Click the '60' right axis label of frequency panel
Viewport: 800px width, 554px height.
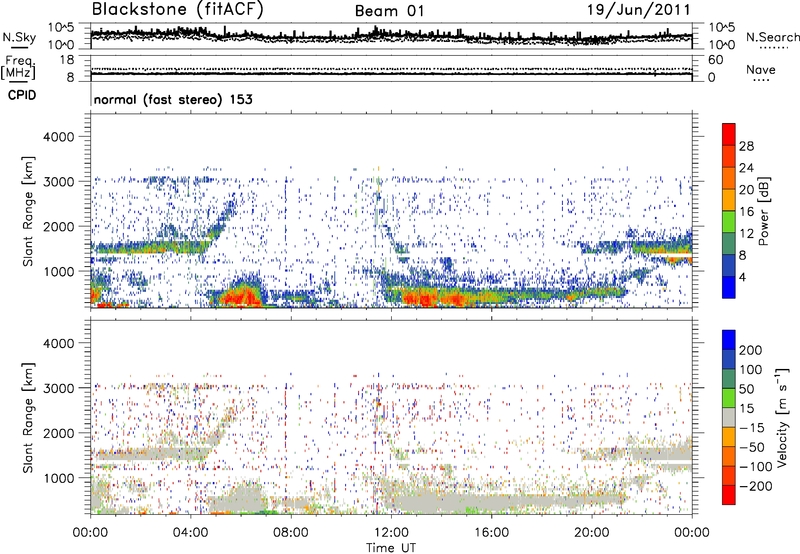[715, 60]
